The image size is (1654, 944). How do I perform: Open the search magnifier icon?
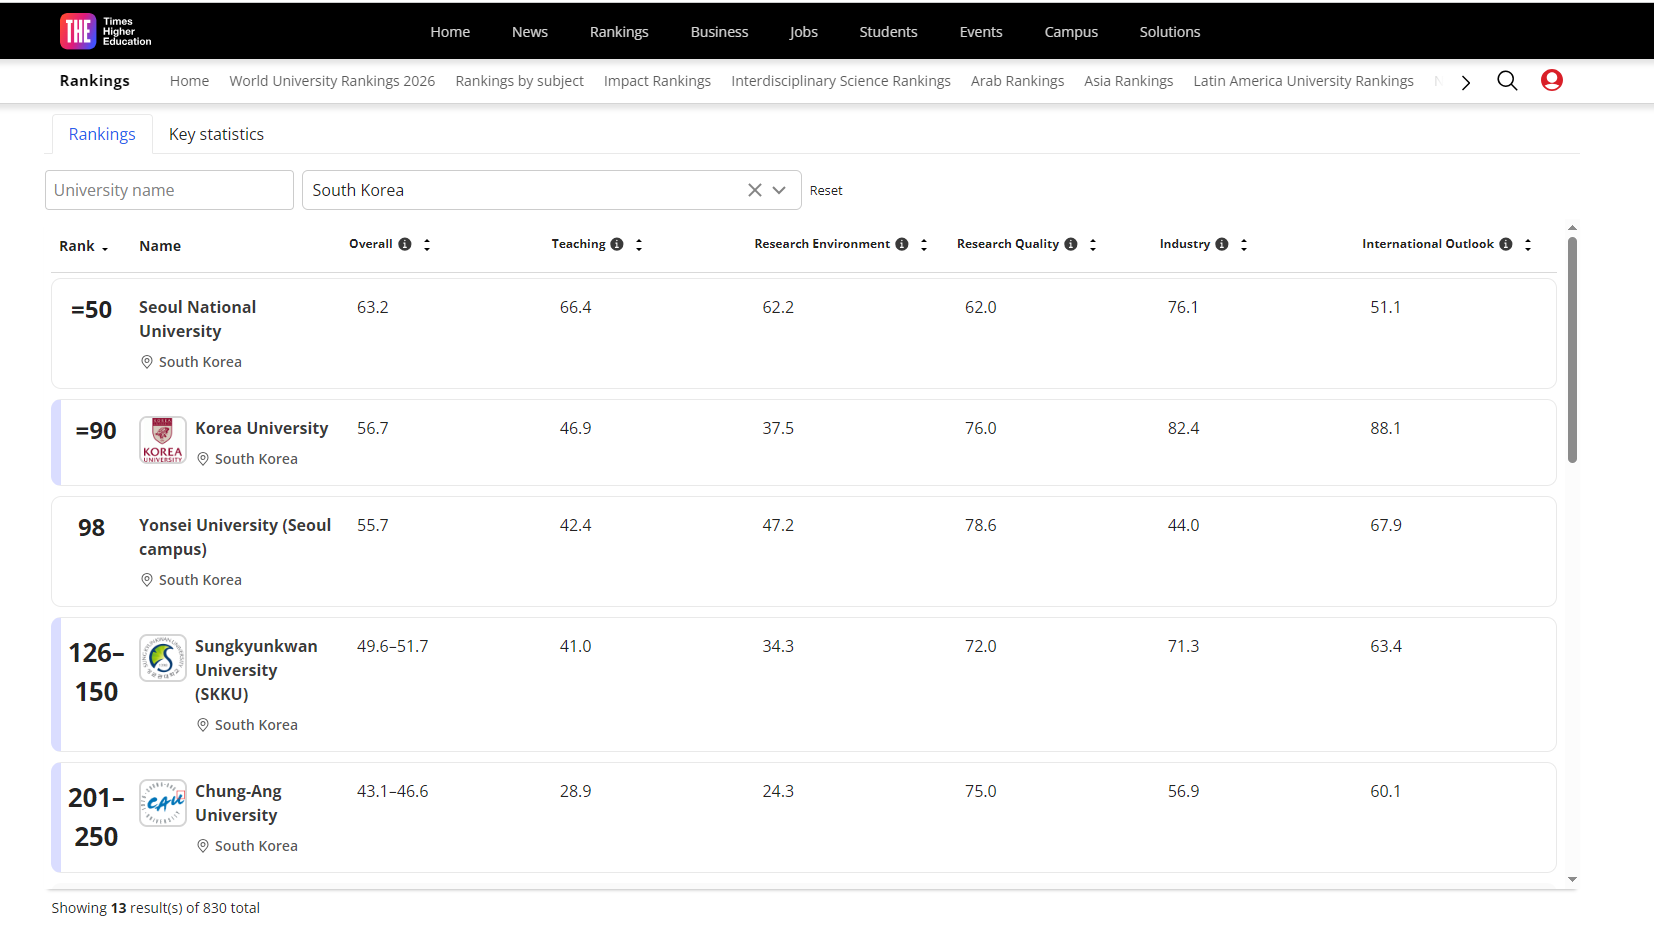tap(1507, 81)
